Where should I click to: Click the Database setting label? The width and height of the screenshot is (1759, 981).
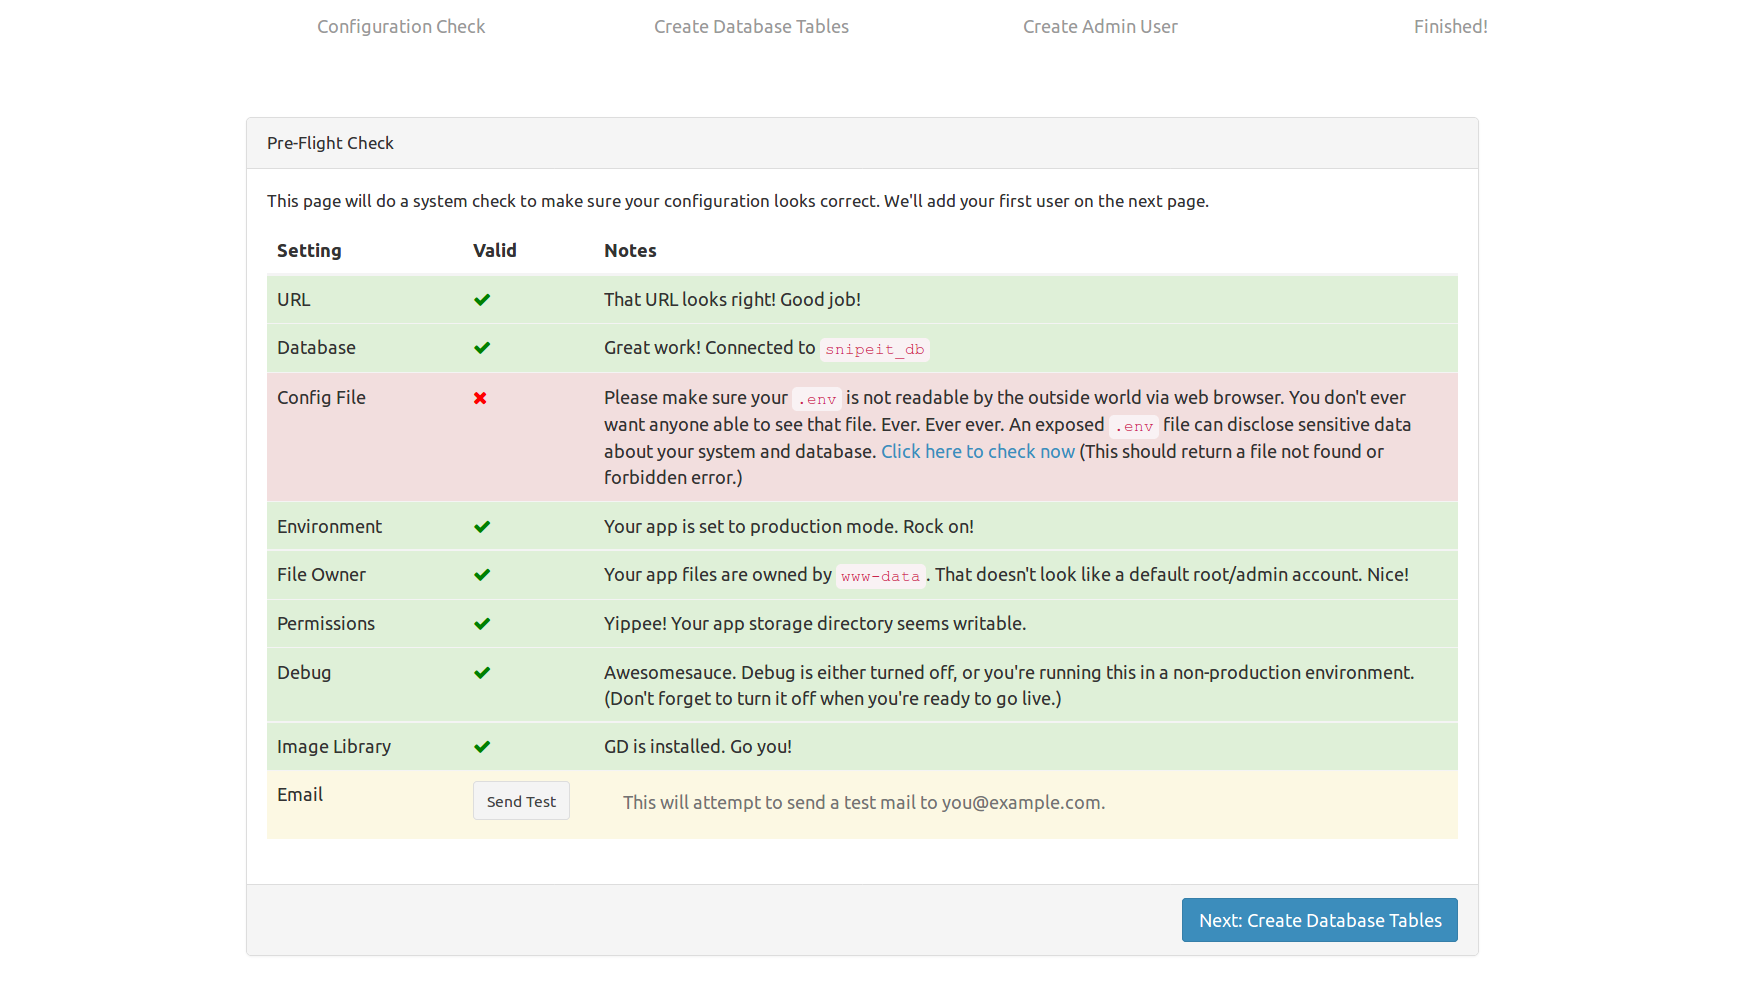tap(316, 348)
